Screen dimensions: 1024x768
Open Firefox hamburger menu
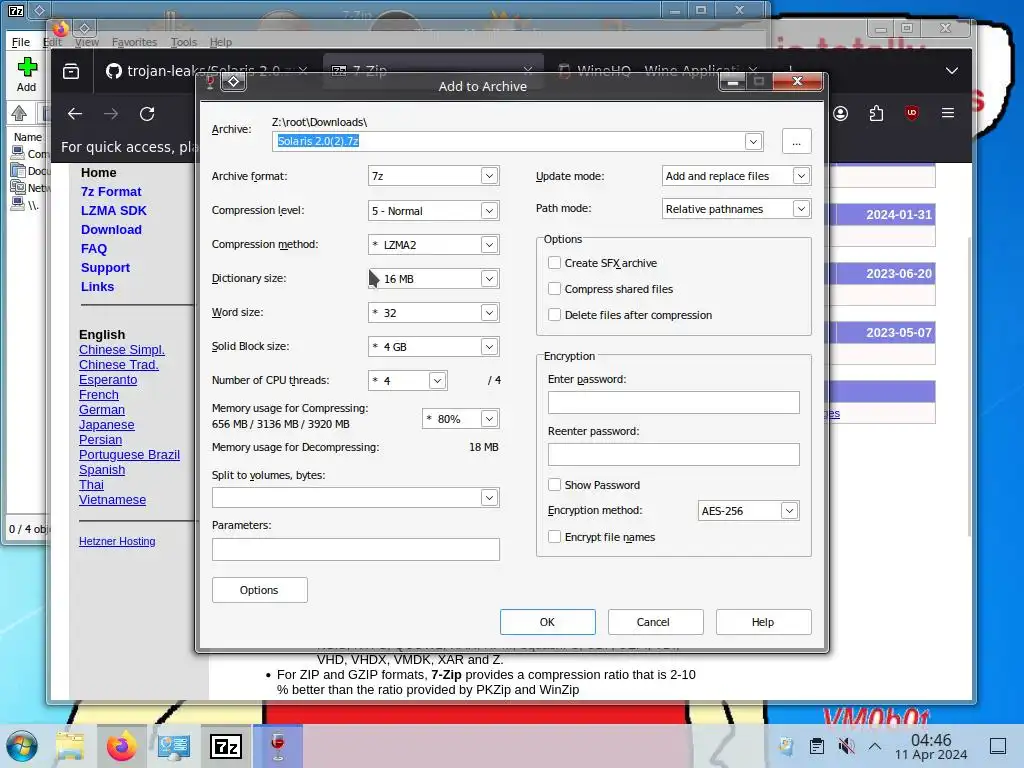948,113
